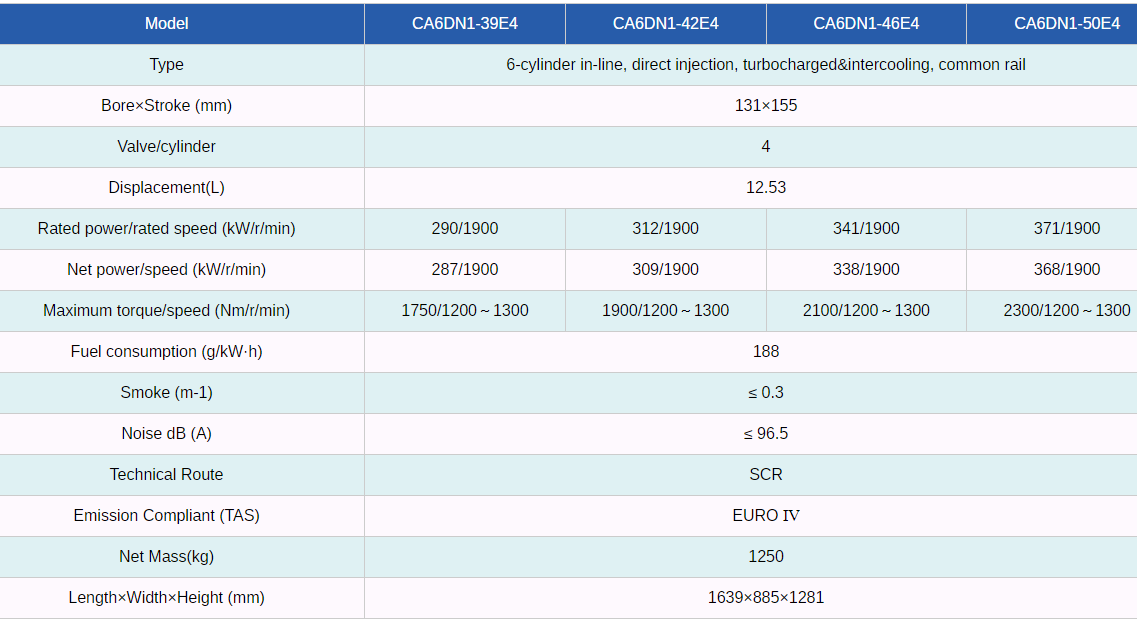This screenshot has height=624, width=1137.
Task: Click the CA6DN1-46E4 column header
Action: pos(865,23)
